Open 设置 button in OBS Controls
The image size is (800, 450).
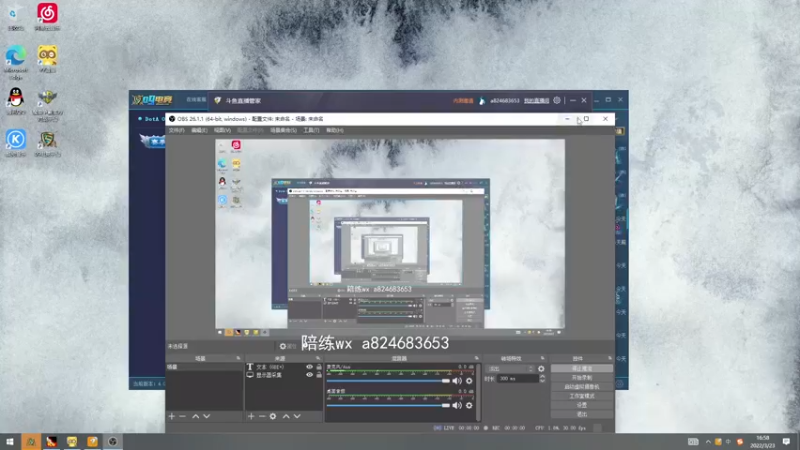582,405
